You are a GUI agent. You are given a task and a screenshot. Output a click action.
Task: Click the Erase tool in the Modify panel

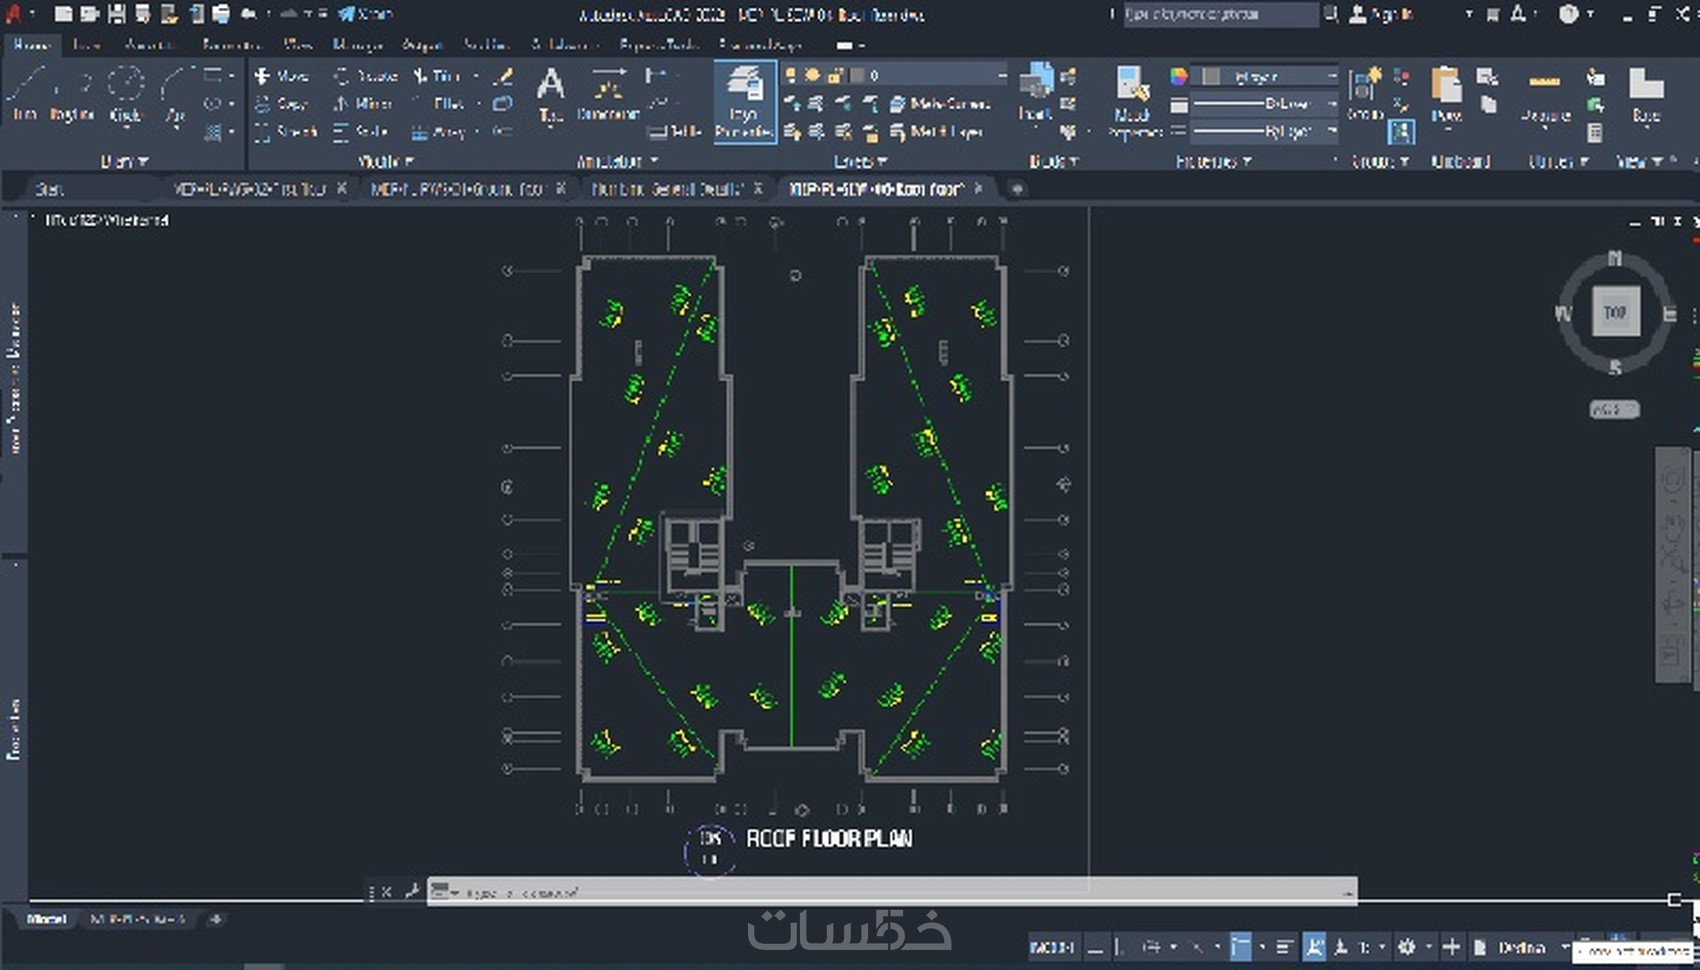click(504, 76)
